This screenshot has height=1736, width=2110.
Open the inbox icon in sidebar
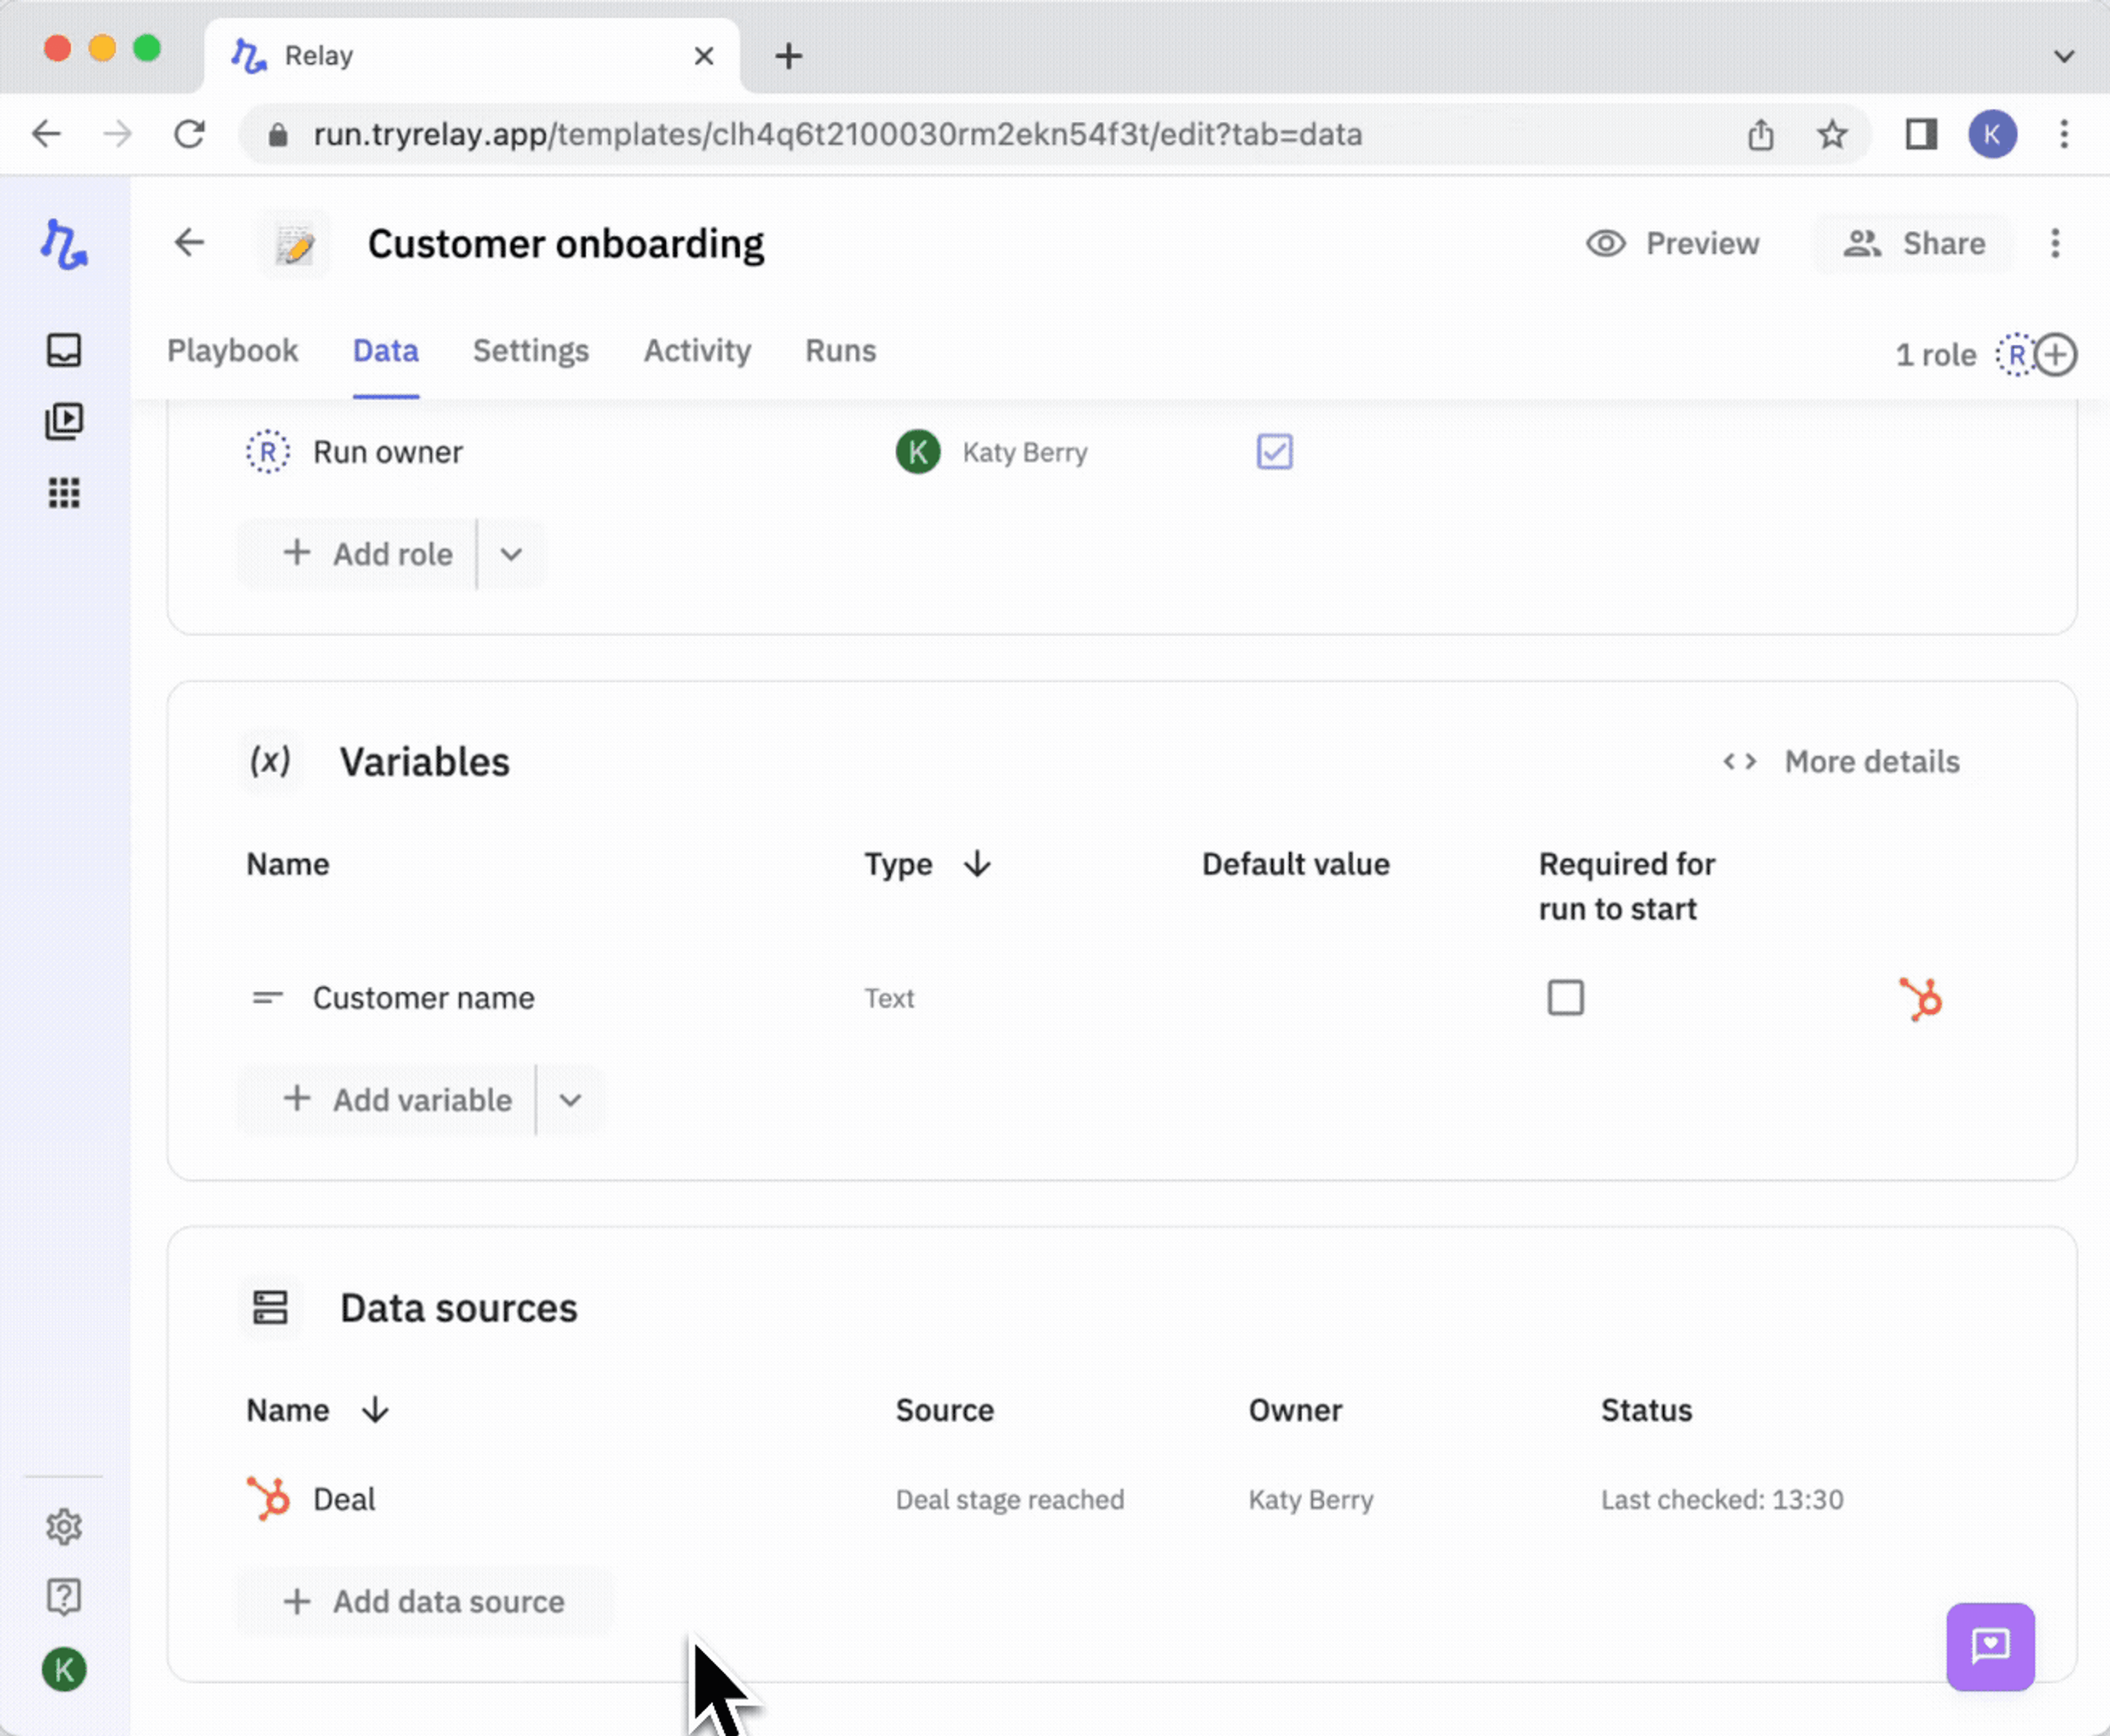(x=64, y=350)
